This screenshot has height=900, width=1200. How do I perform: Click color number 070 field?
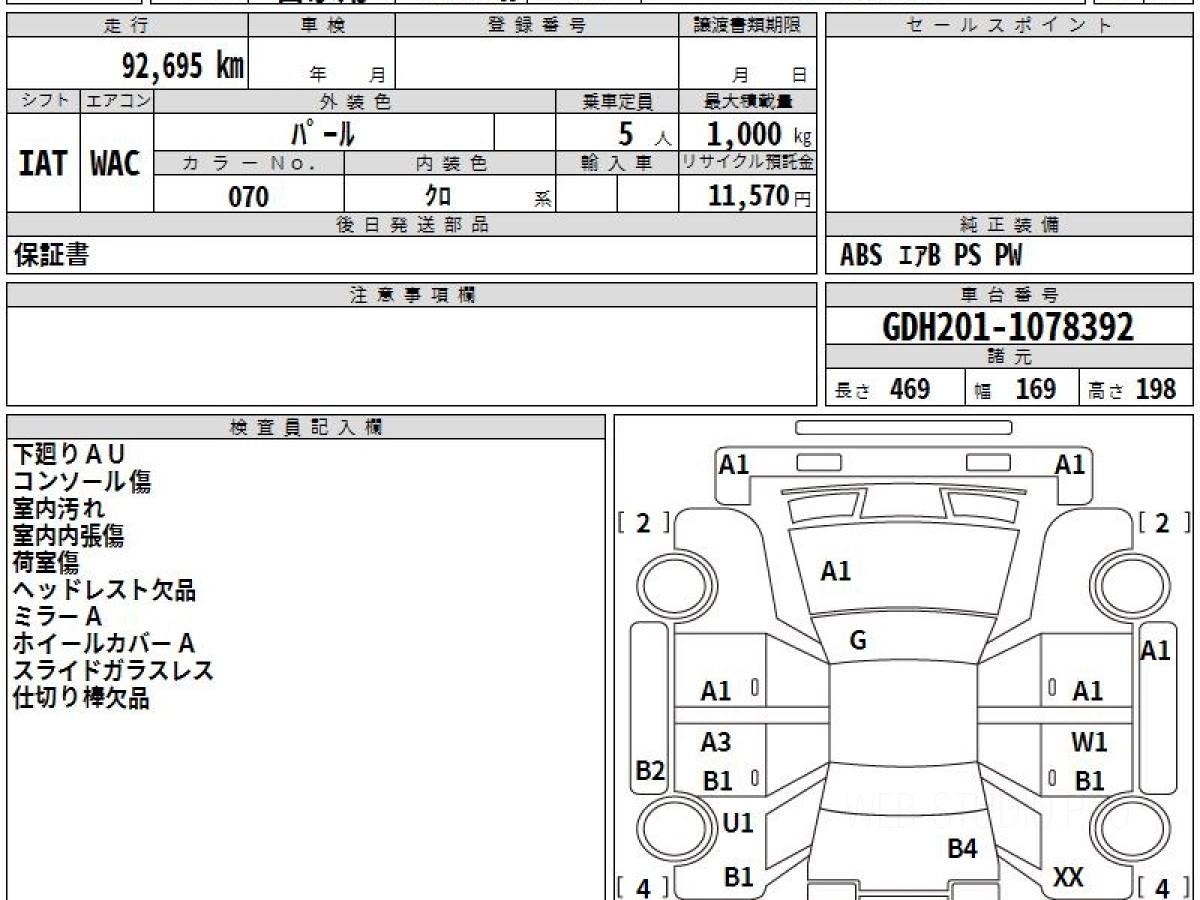coord(249,196)
